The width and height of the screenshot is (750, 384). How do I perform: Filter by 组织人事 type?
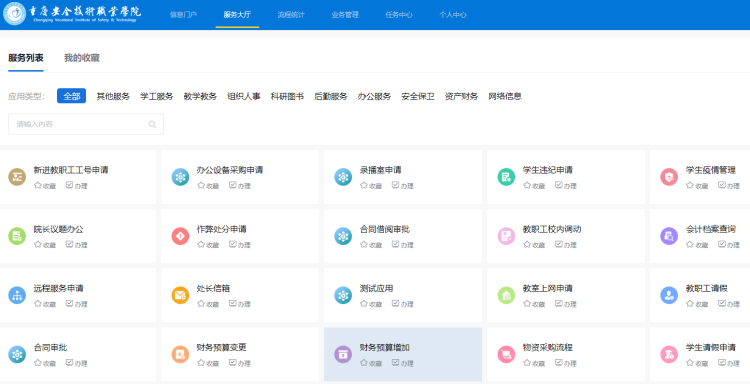tap(243, 96)
